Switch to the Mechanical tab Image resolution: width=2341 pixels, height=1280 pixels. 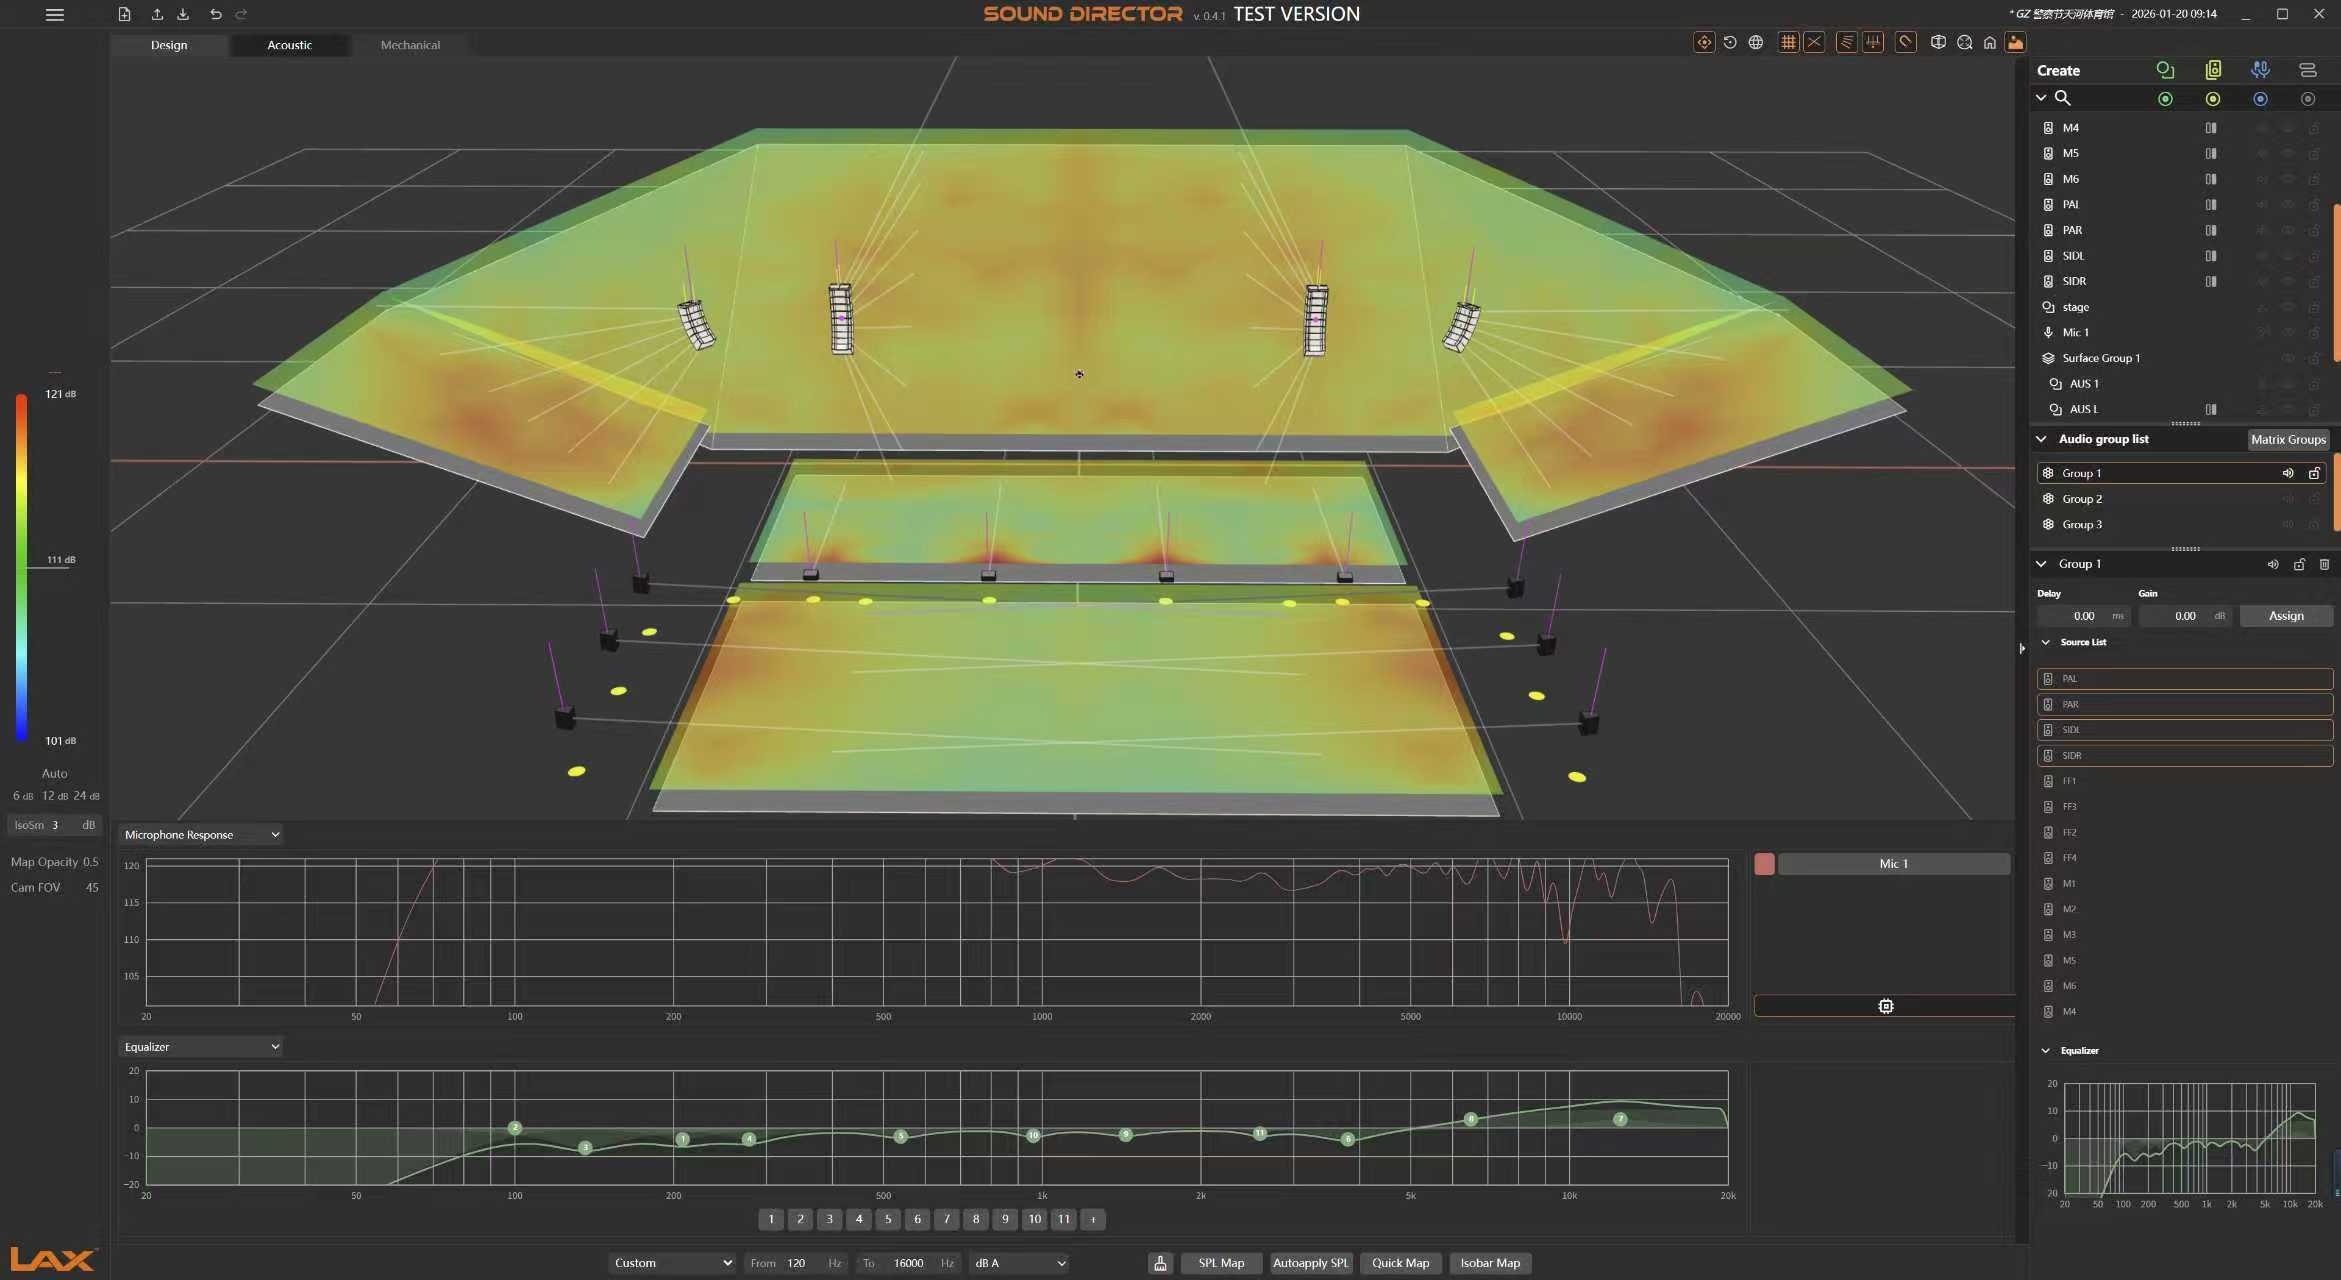pyautogui.click(x=410, y=45)
